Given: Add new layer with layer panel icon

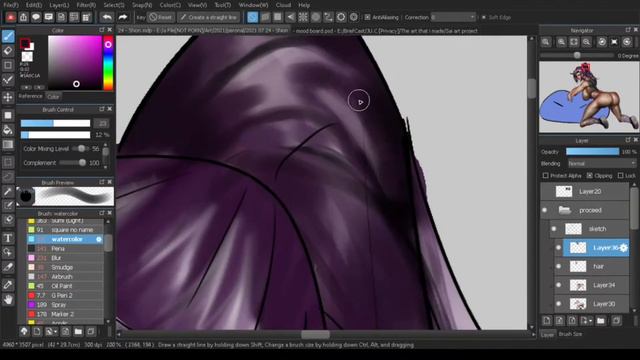Looking at the screenshot, I should 547,321.
